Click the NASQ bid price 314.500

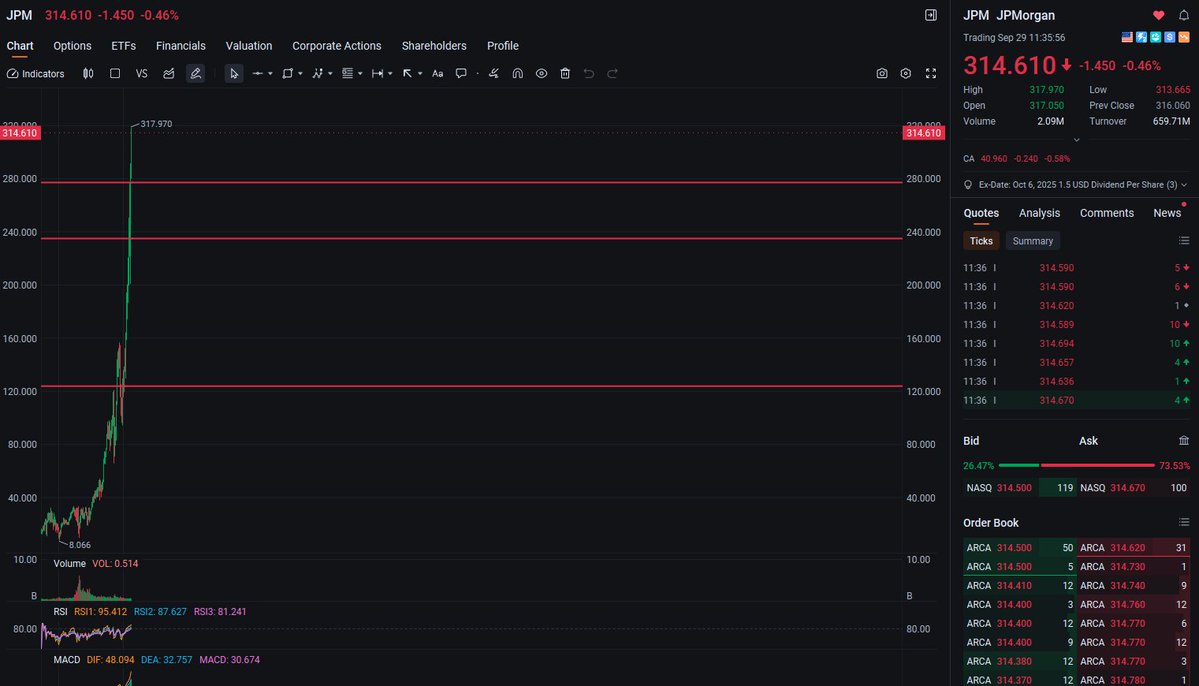(x=1014, y=488)
